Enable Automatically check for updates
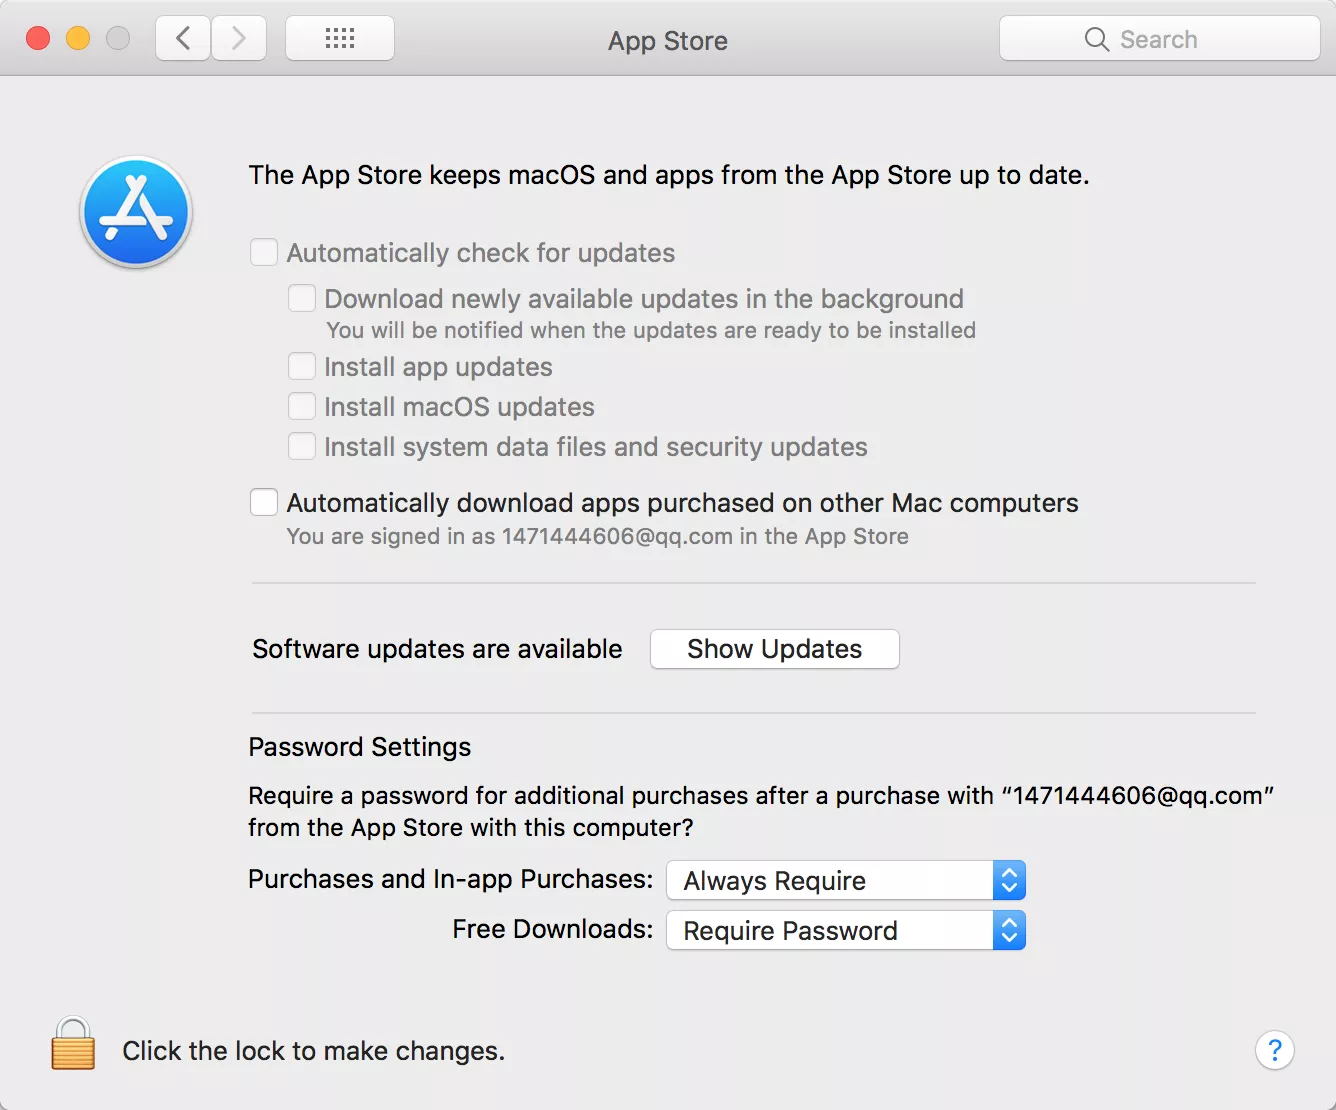The image size is (1336, 1110). (264, 252)
